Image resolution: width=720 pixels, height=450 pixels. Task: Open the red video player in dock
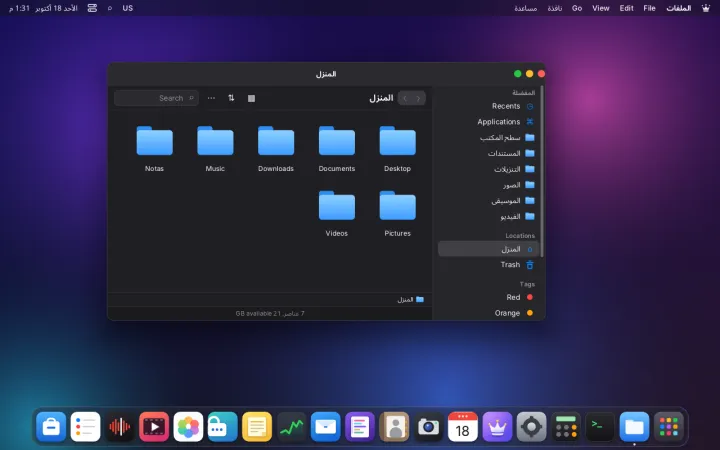(154, 427)
